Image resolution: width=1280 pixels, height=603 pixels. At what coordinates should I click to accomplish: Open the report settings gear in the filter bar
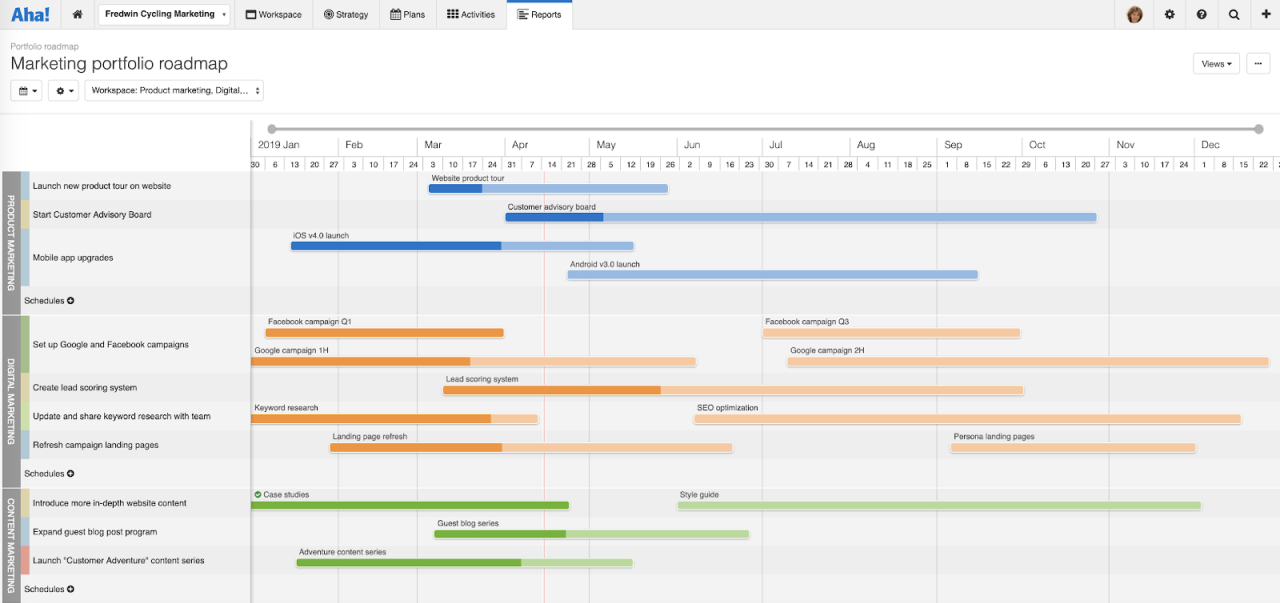(x=62, y=90)
